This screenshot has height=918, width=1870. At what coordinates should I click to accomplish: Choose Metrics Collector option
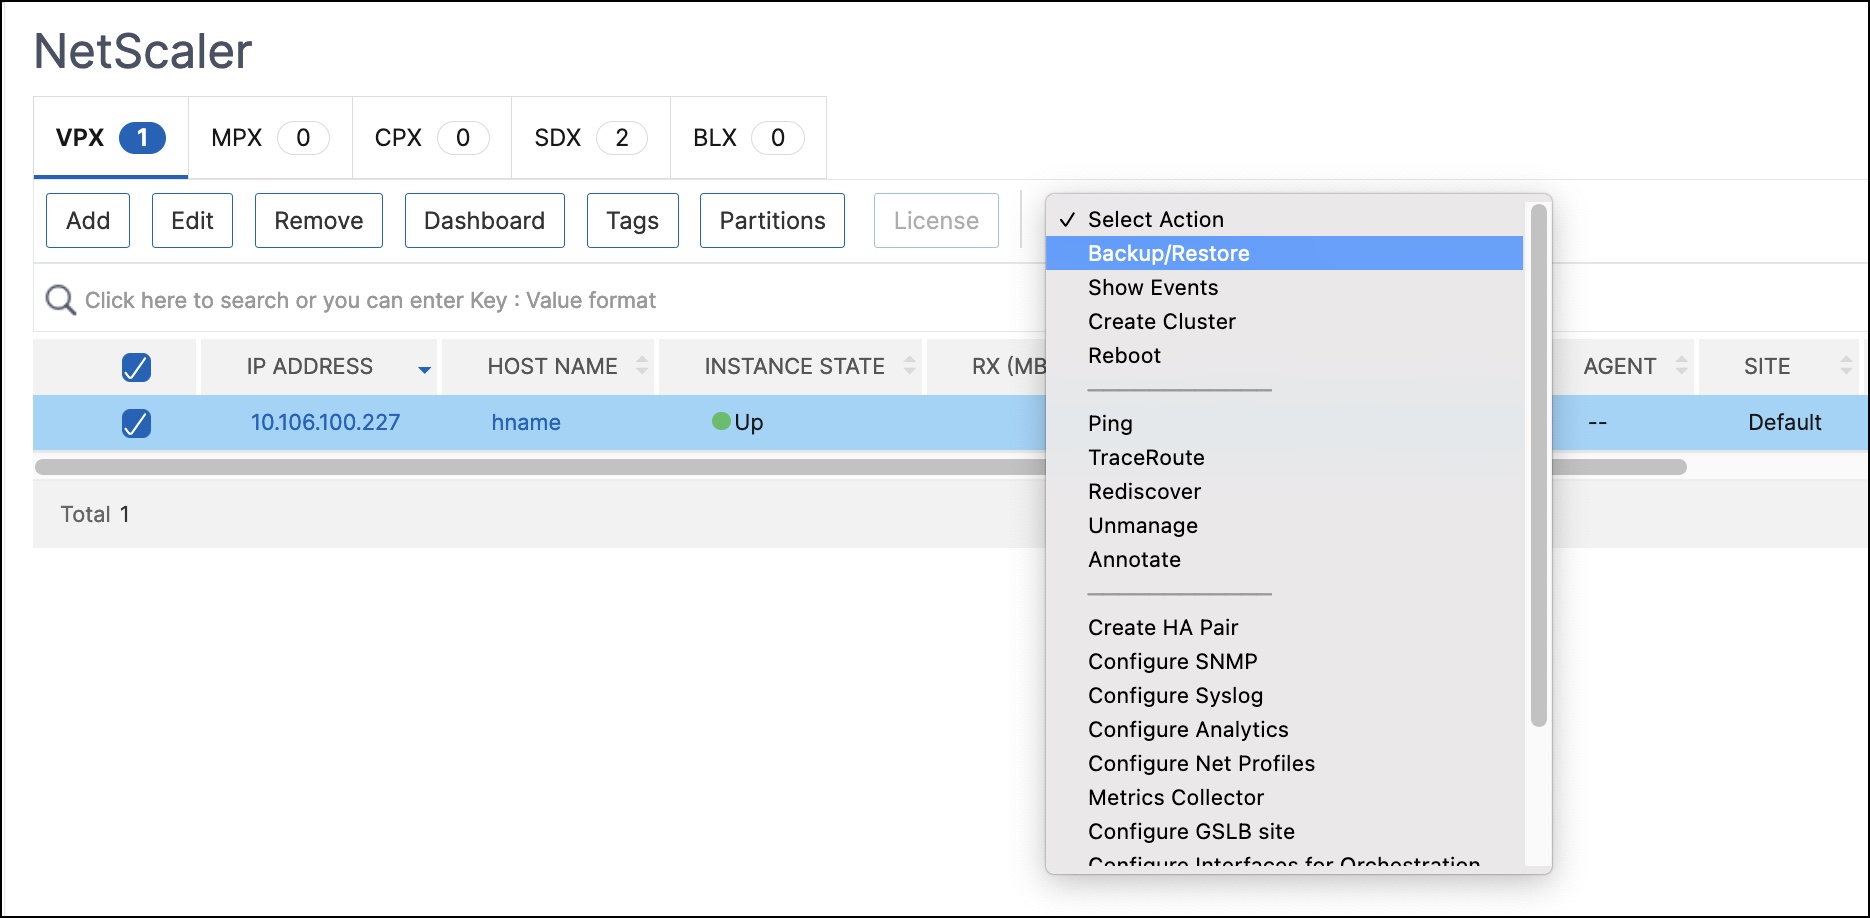(x=1284, y=797)
